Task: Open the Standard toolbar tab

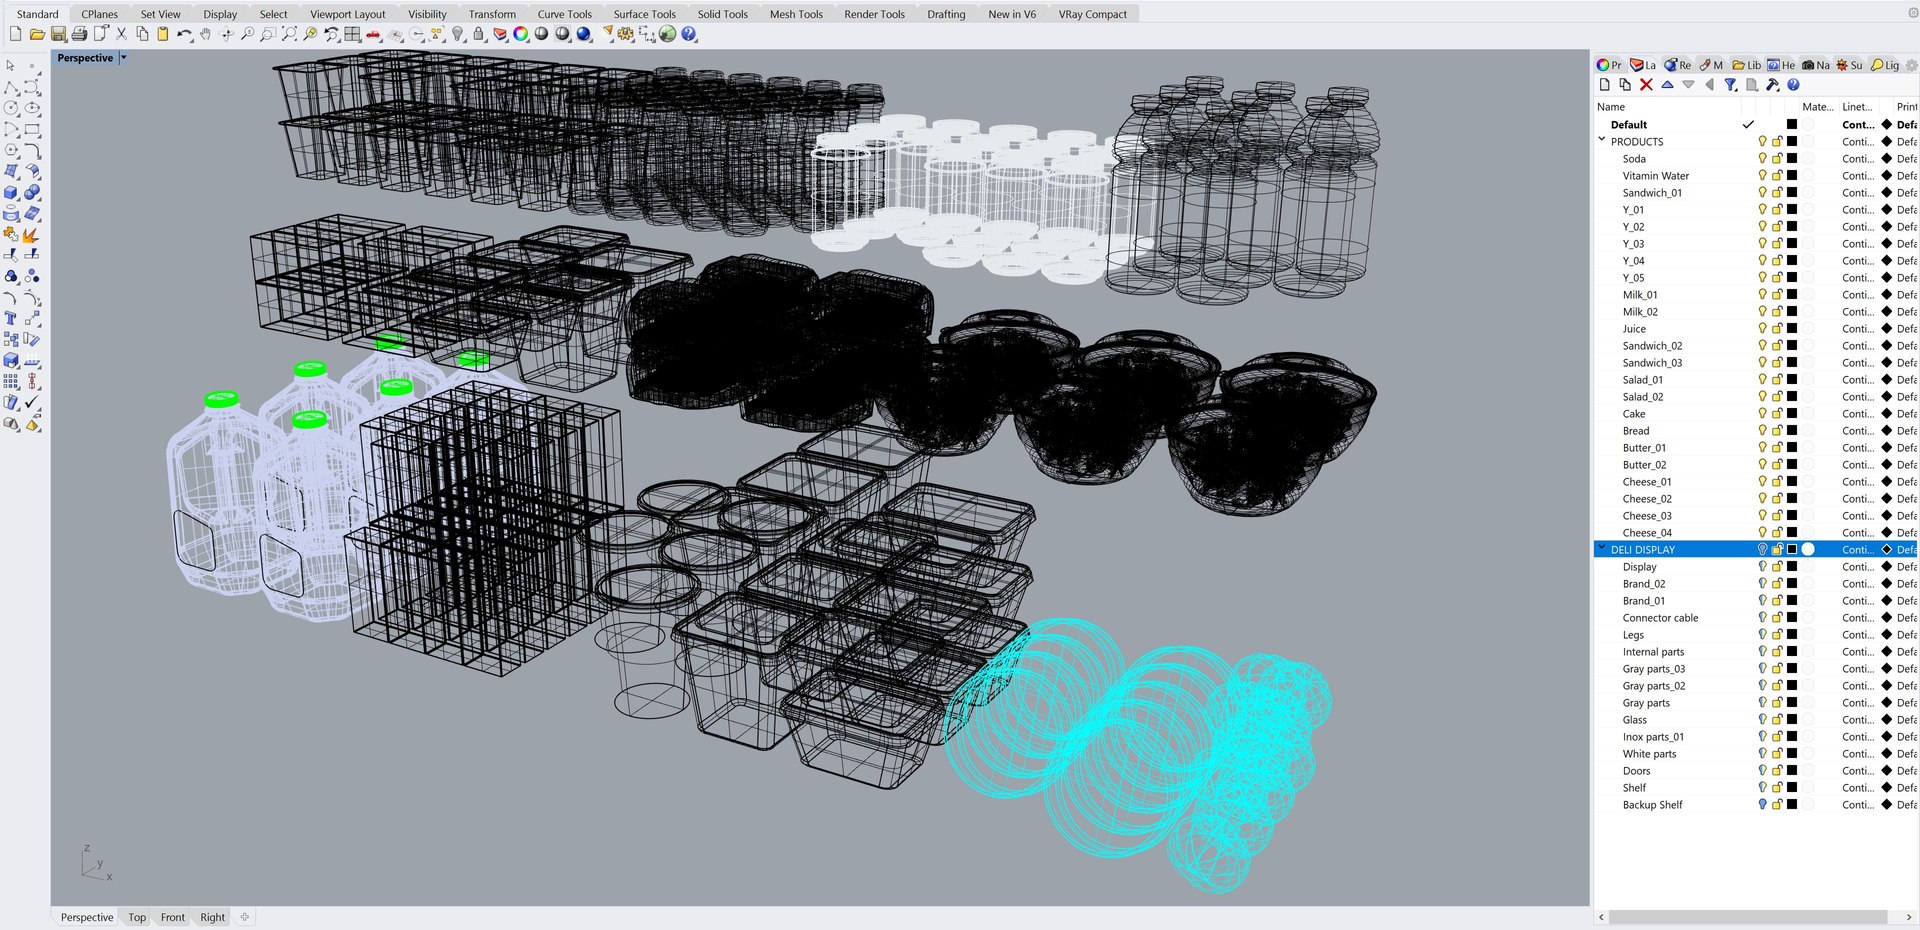Action: click(37, 14)
